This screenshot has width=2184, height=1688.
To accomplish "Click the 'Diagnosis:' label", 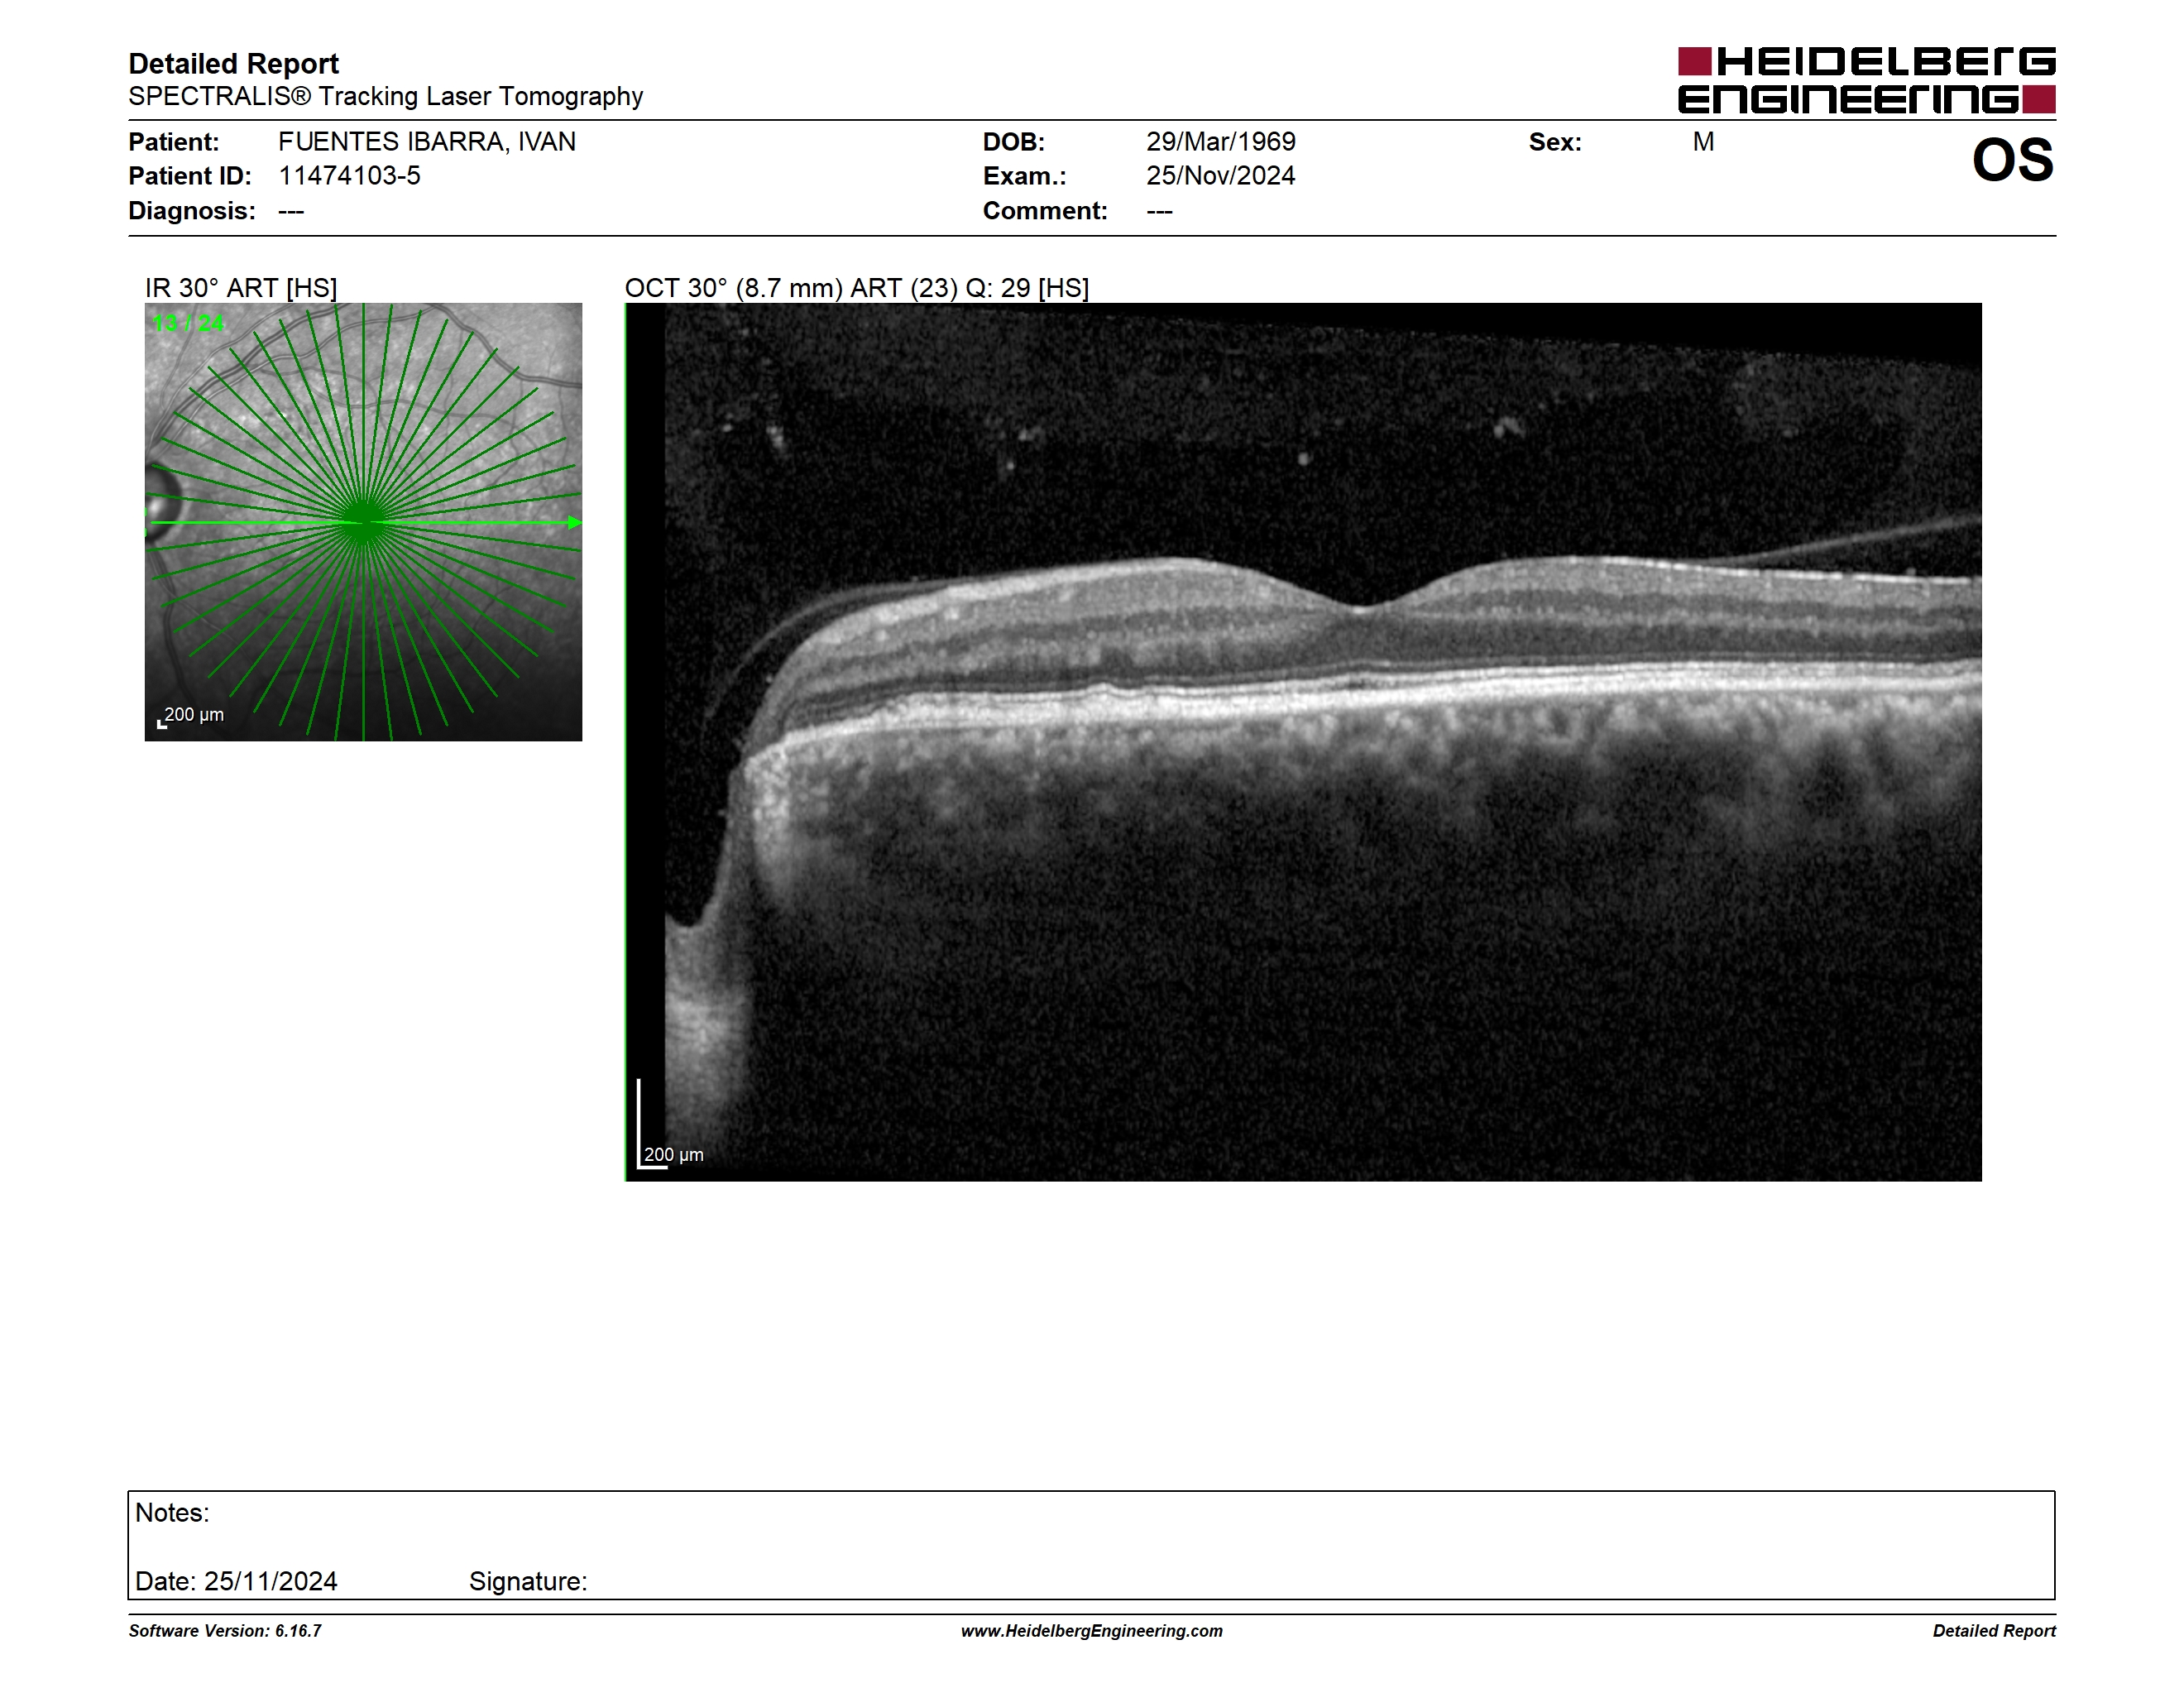I will tap(192, 211).
